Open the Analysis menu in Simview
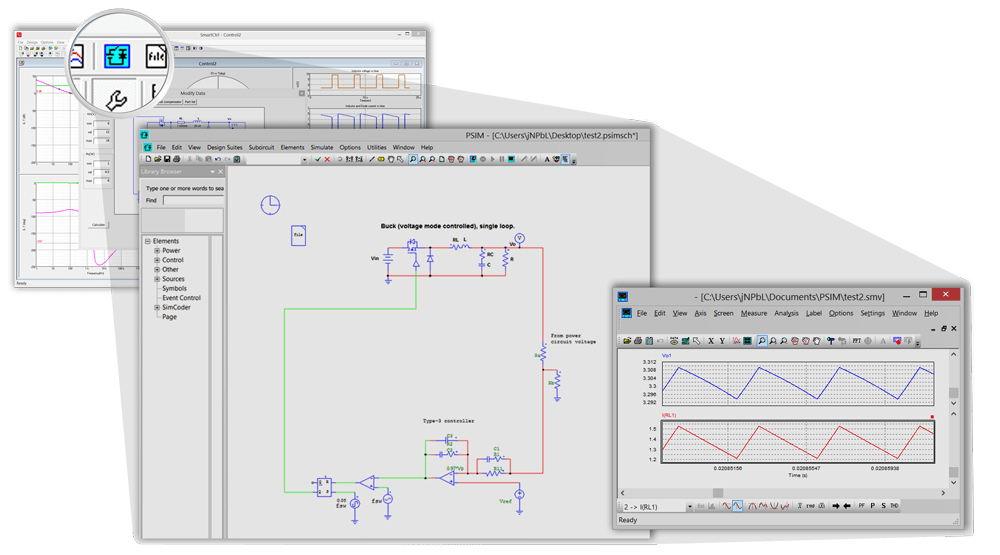The height and width of the screenshot is (555, 1000). tap(786, 313)
